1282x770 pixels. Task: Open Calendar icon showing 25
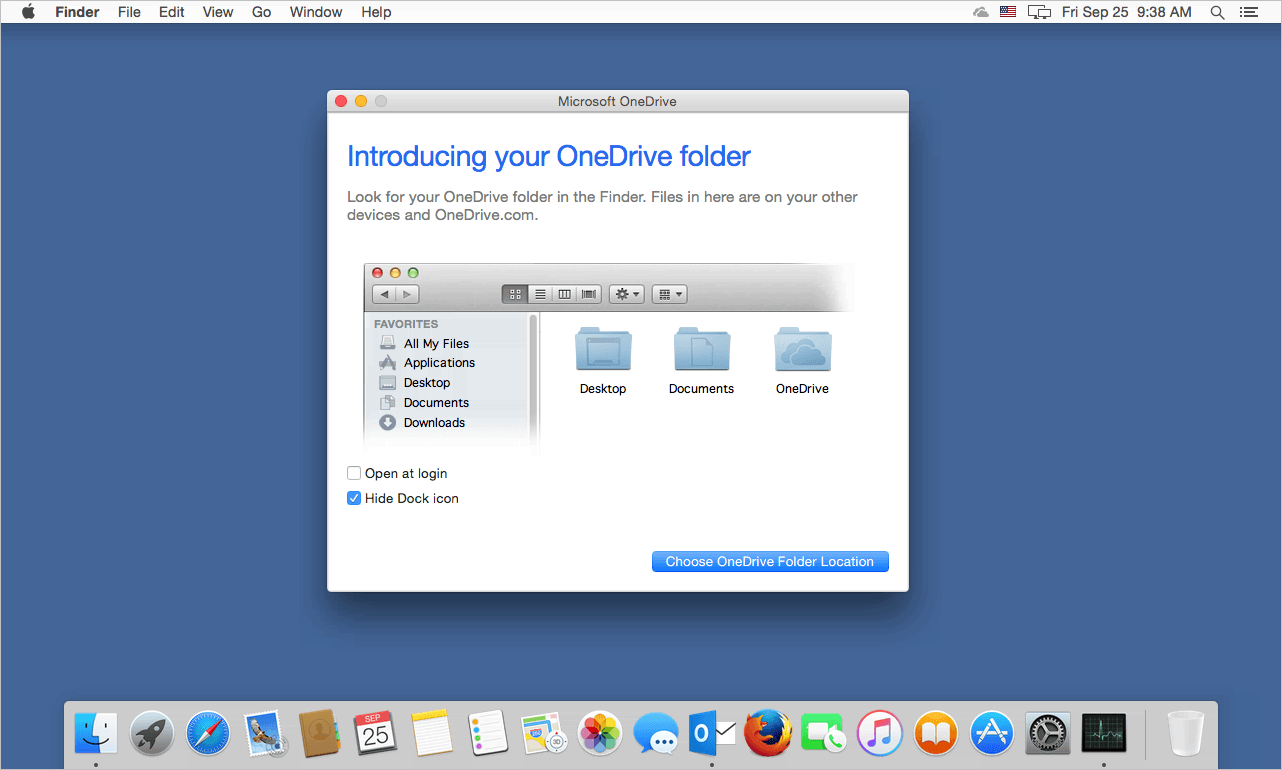pos(376,734)
